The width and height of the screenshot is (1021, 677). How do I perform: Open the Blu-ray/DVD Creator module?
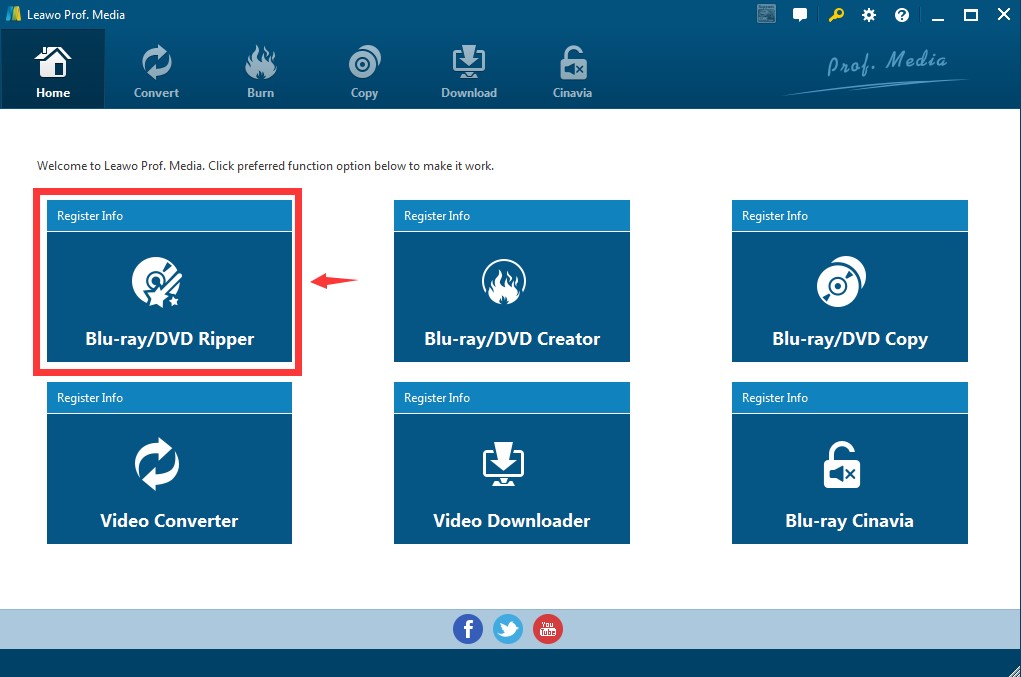point(512,297)
